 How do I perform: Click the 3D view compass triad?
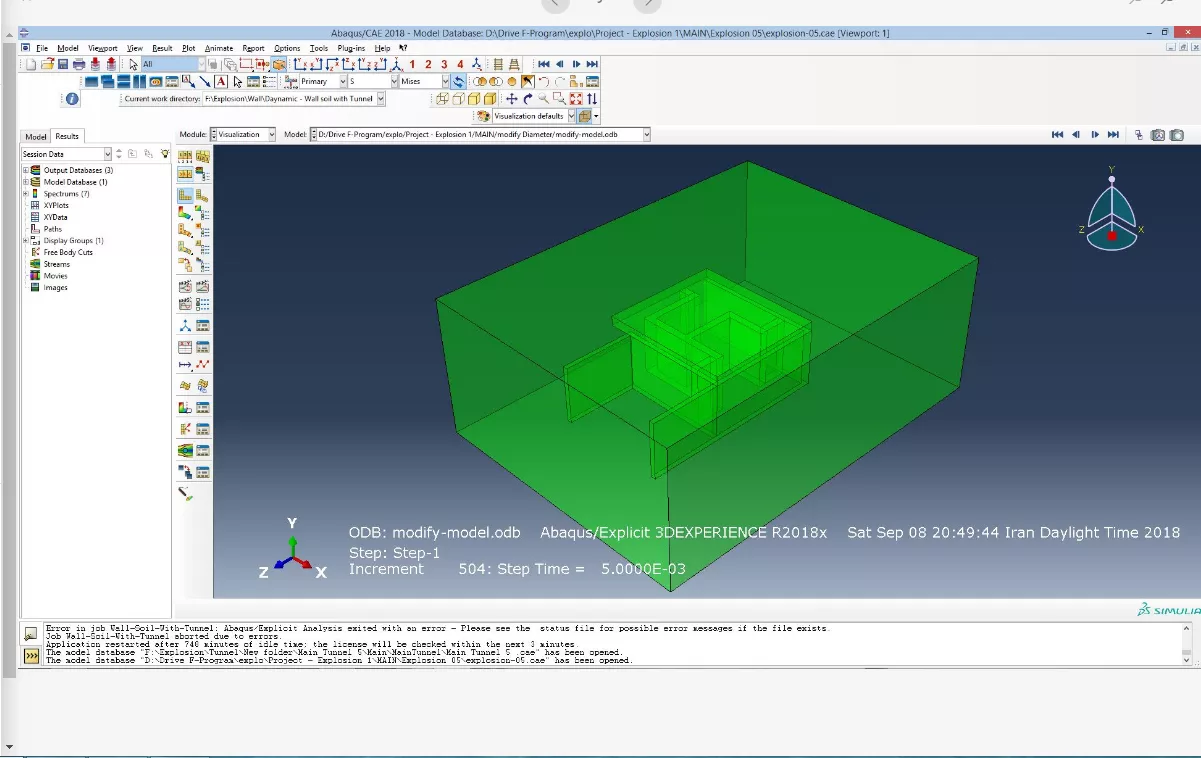click(x=1111, y=208)
